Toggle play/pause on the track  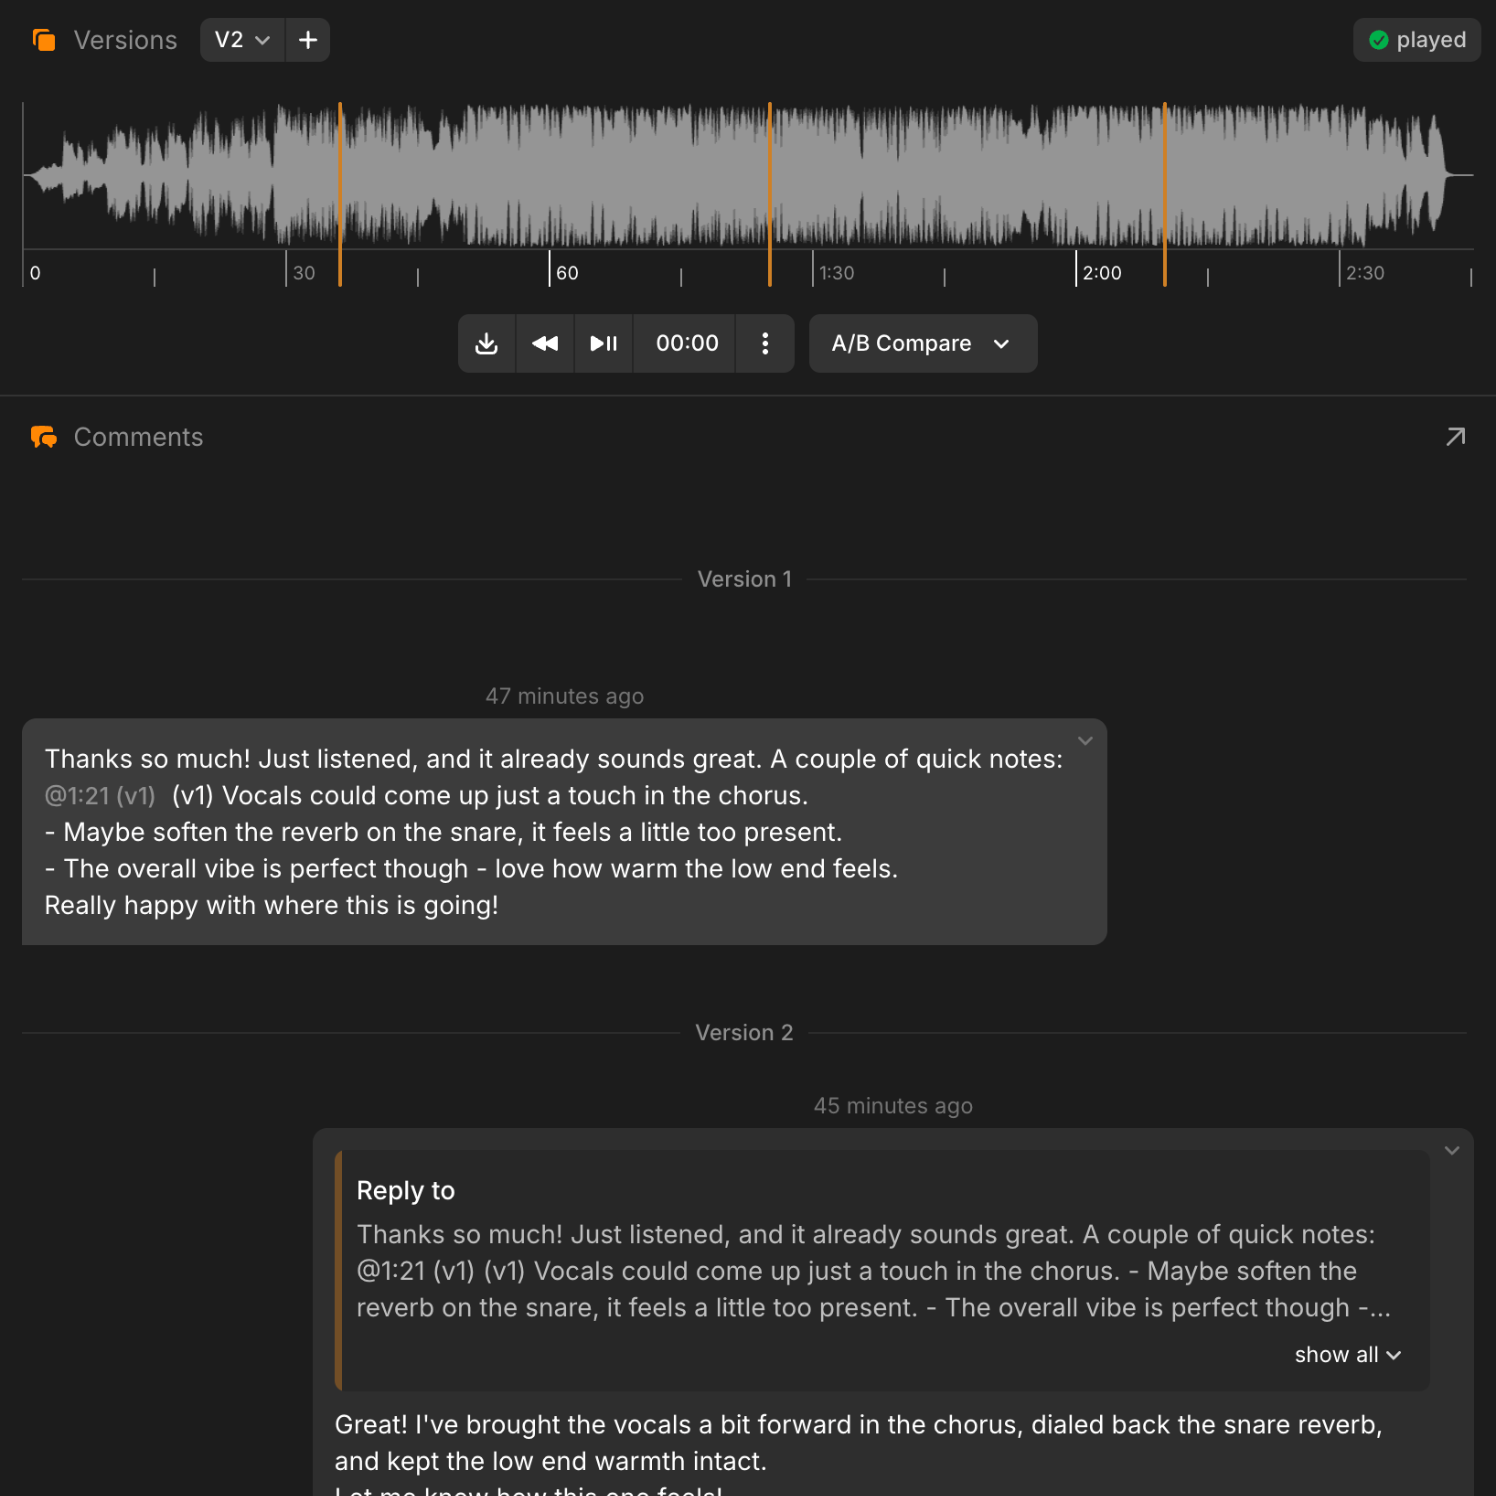point(603,344)
